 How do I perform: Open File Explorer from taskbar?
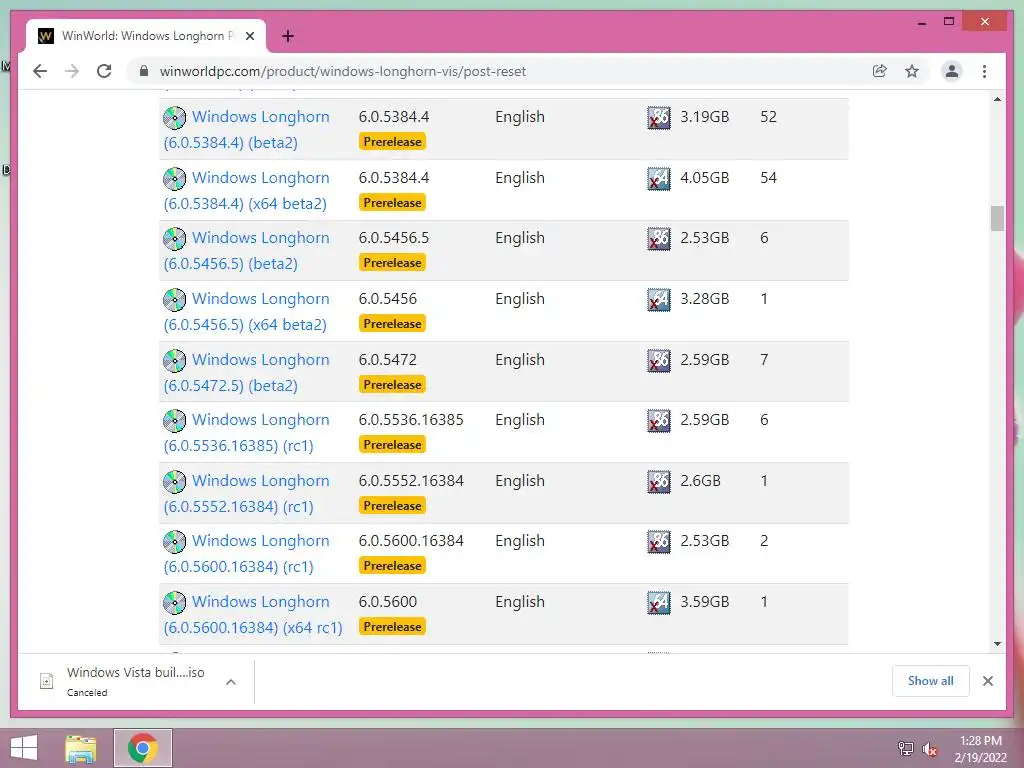click(80, 748)
